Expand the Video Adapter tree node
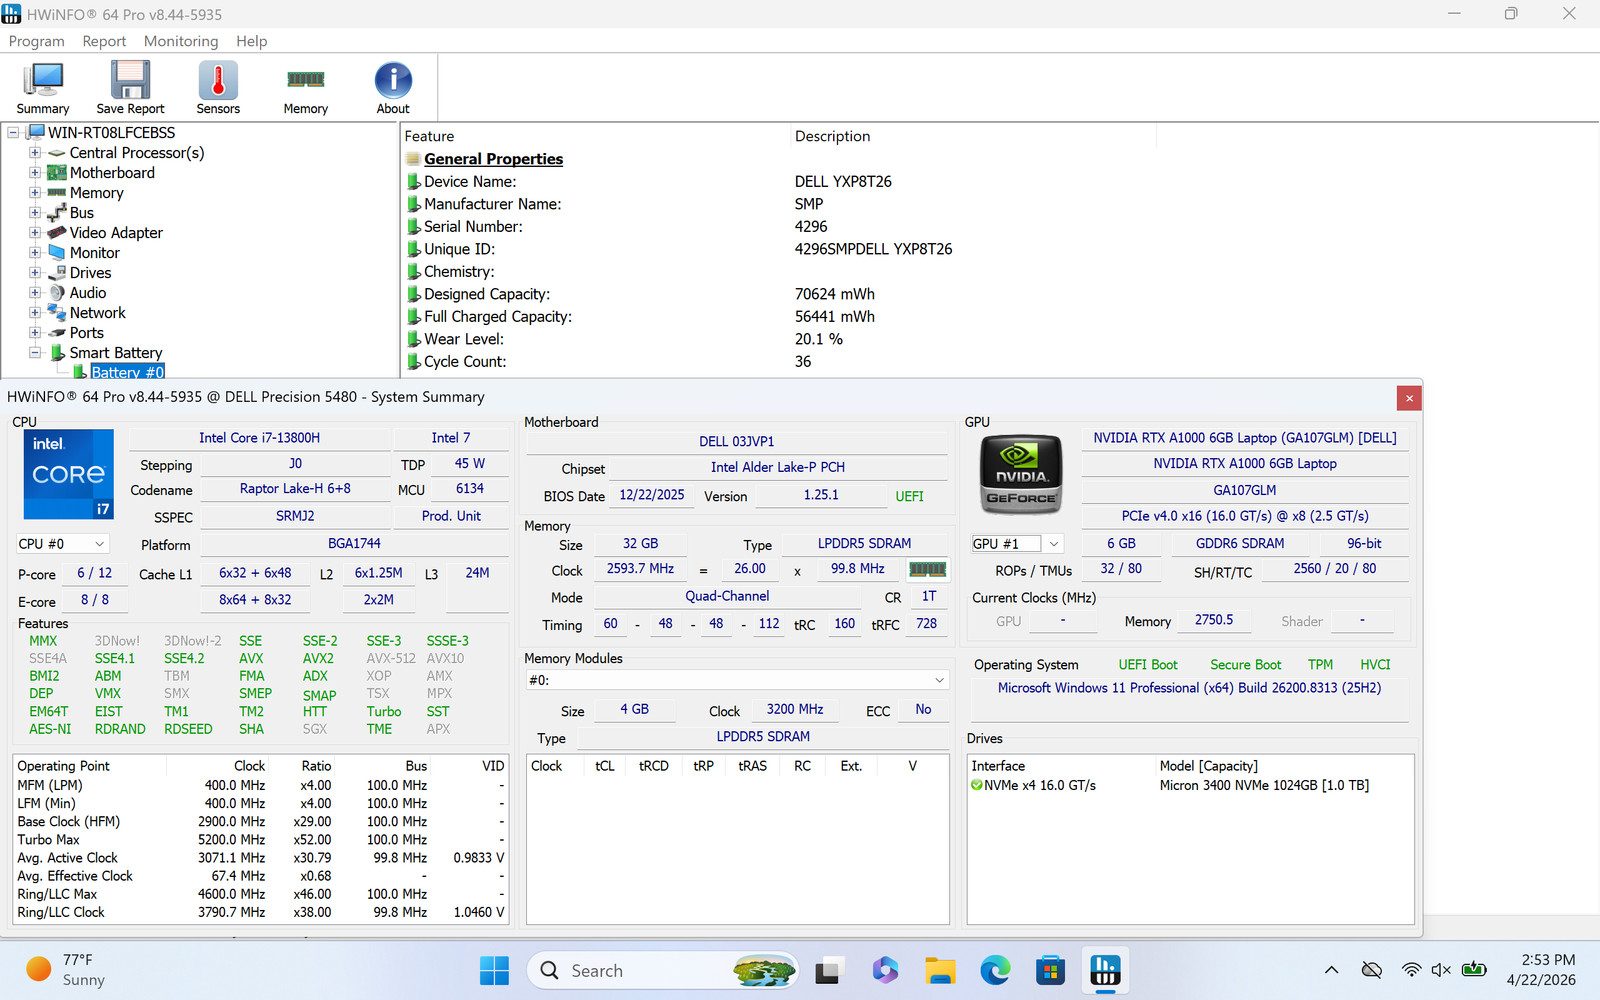The height and width of the screenshot is (1000, 1600). click(35, 233)
